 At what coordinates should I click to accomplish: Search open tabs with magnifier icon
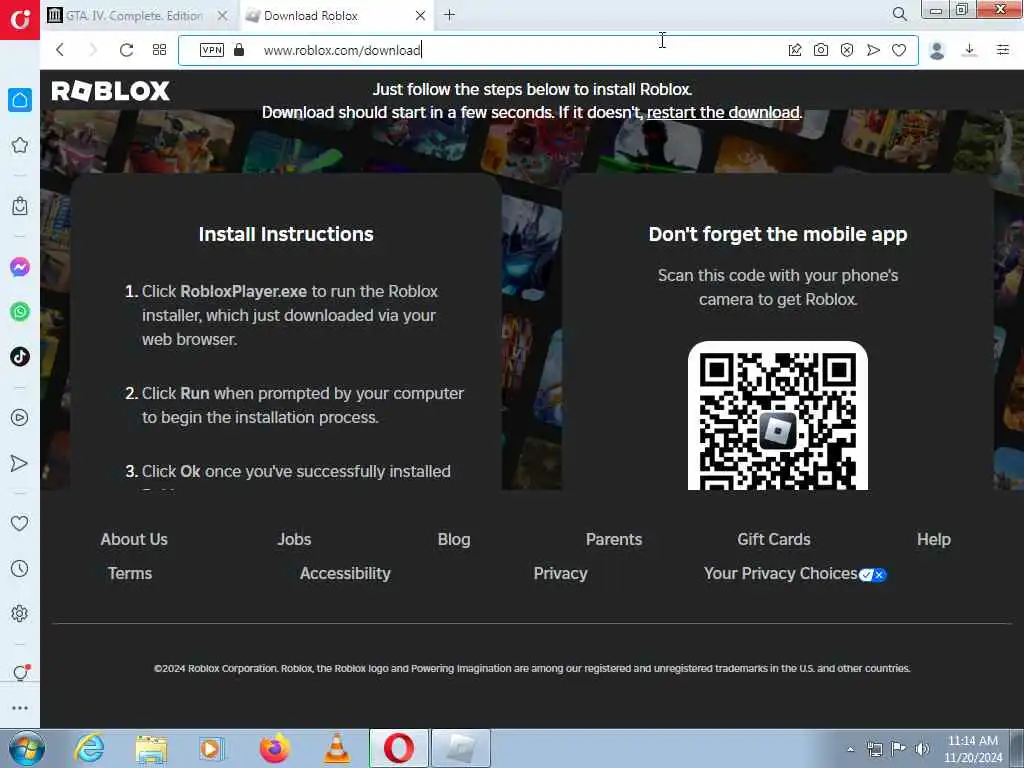click(899, 14)
